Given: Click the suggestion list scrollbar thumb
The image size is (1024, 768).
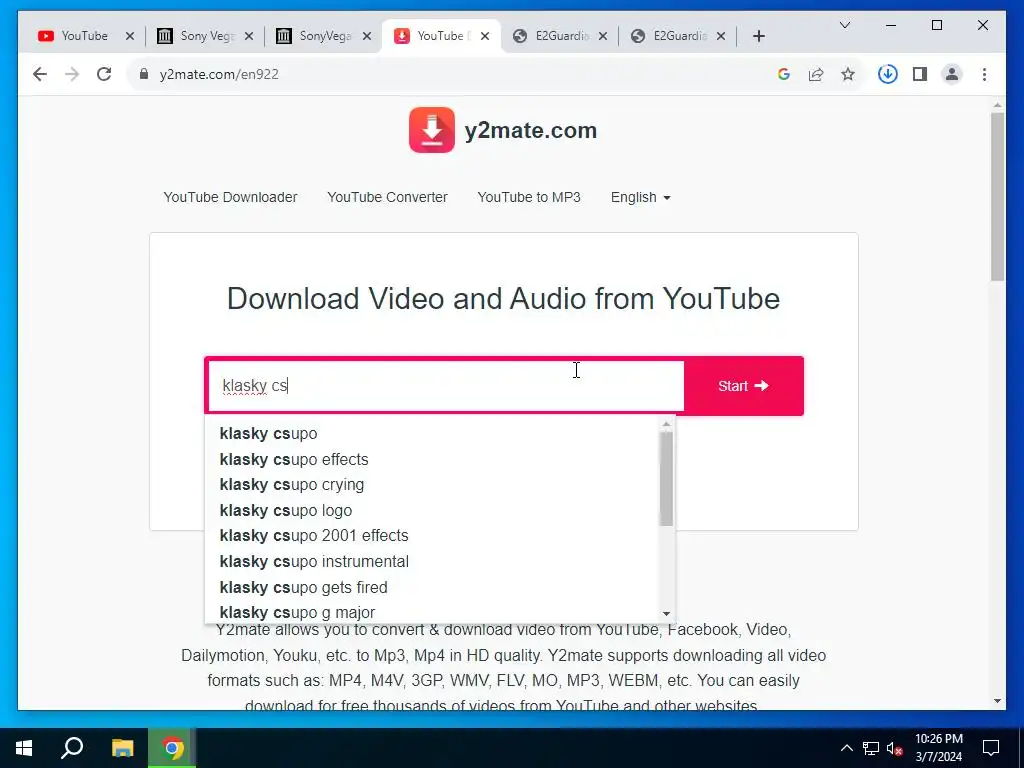Looking at the screenshot, I should click(666, 479).
